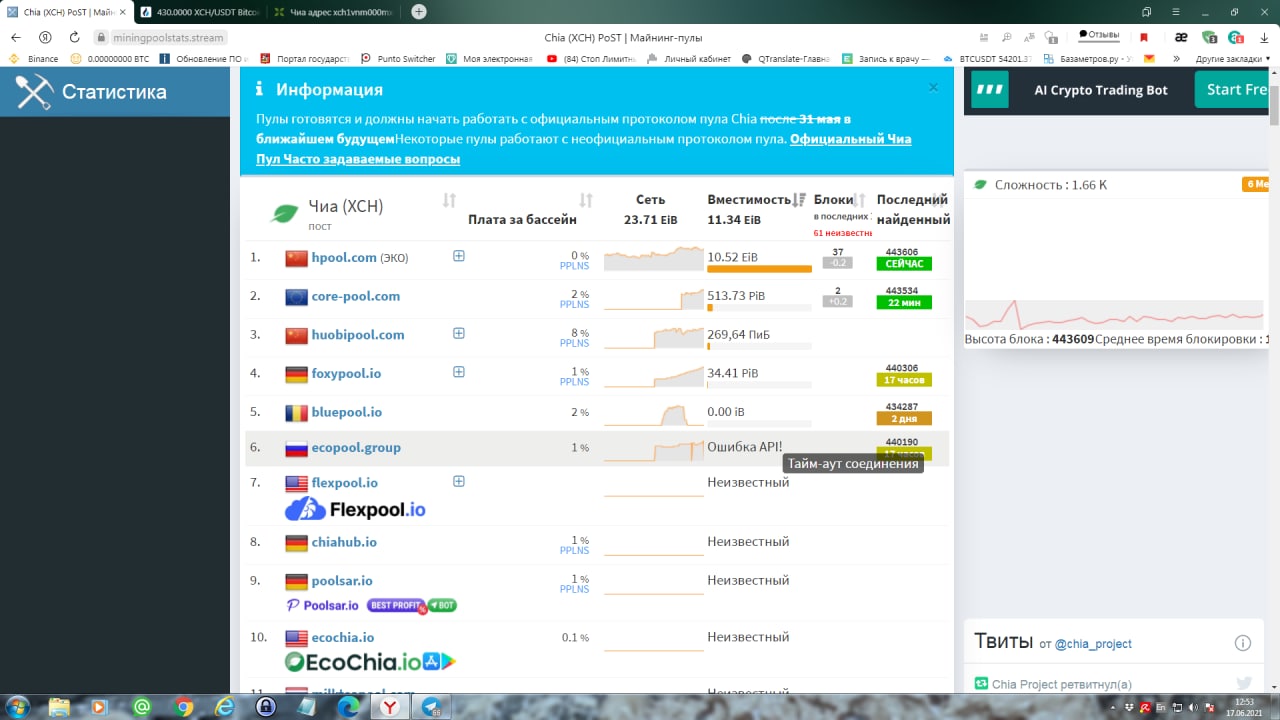Open the Punto Switcher bookmark

pos(398,59)
